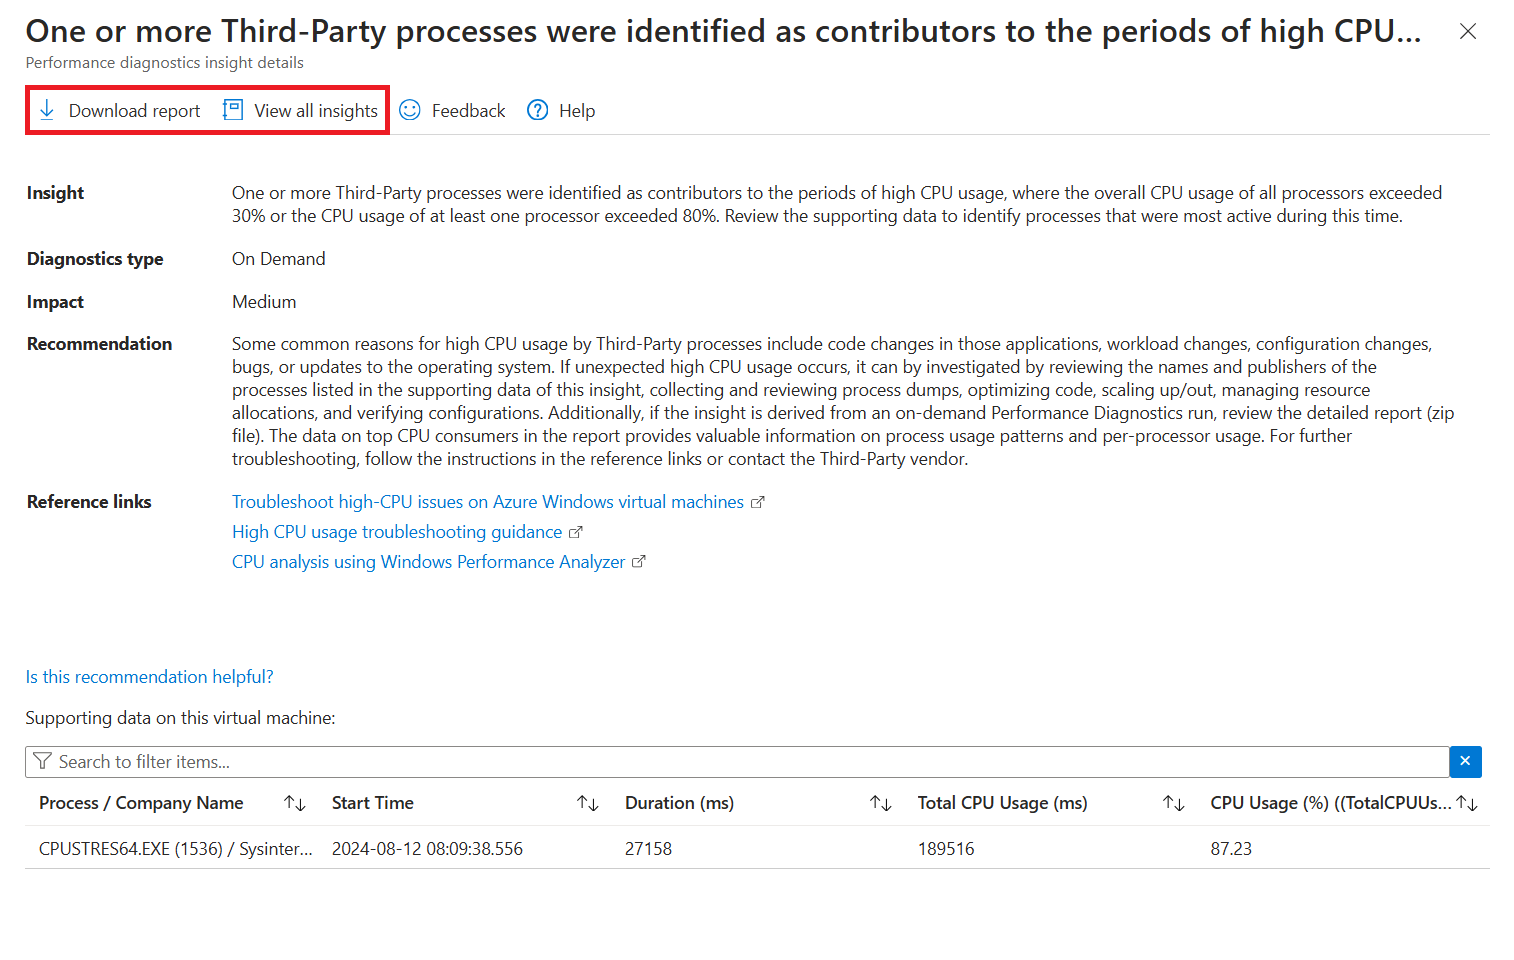Open Troubleshoot high-CPU issues on Azure link
The height and width of the screenshot is (960, 1514).
tap(488, 502)
